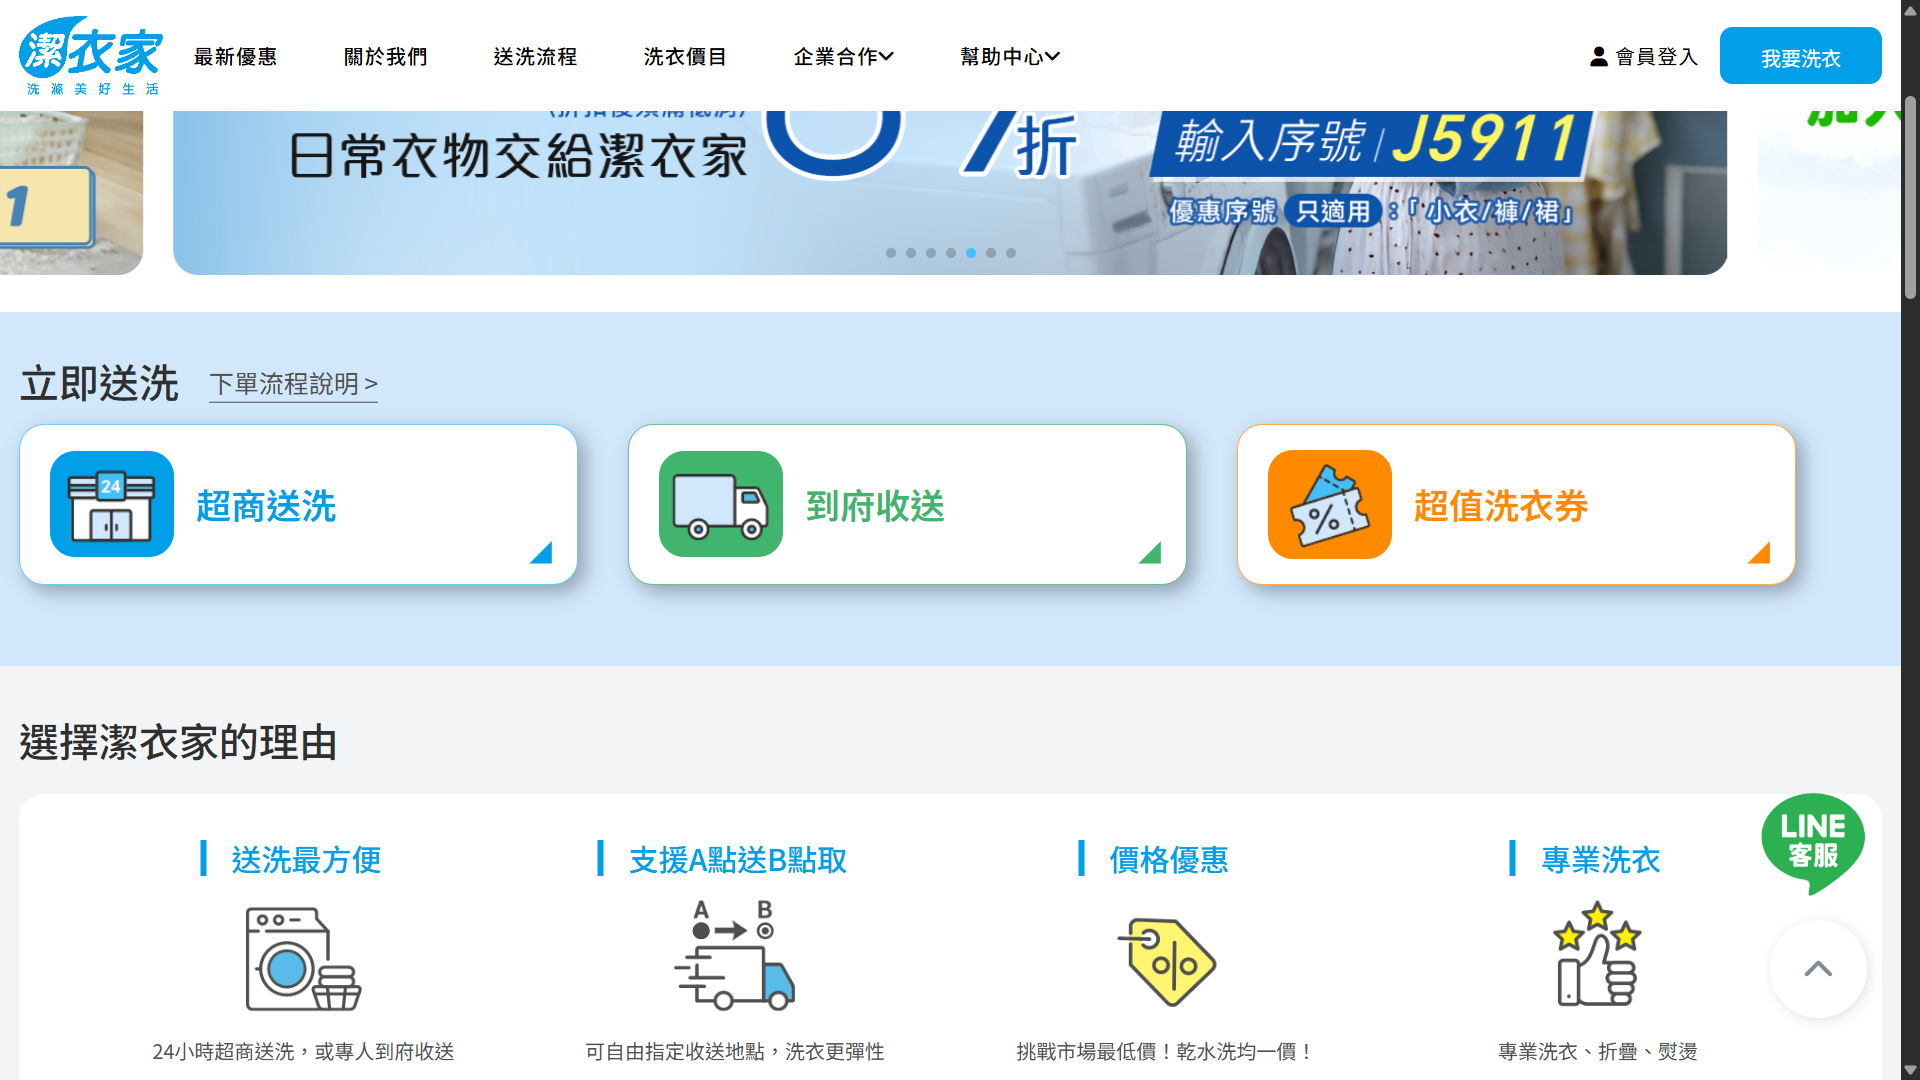This screenshot has width=1920, height=1080.
Task: Click the 會員登入 login link
Action: point(1644,57)
